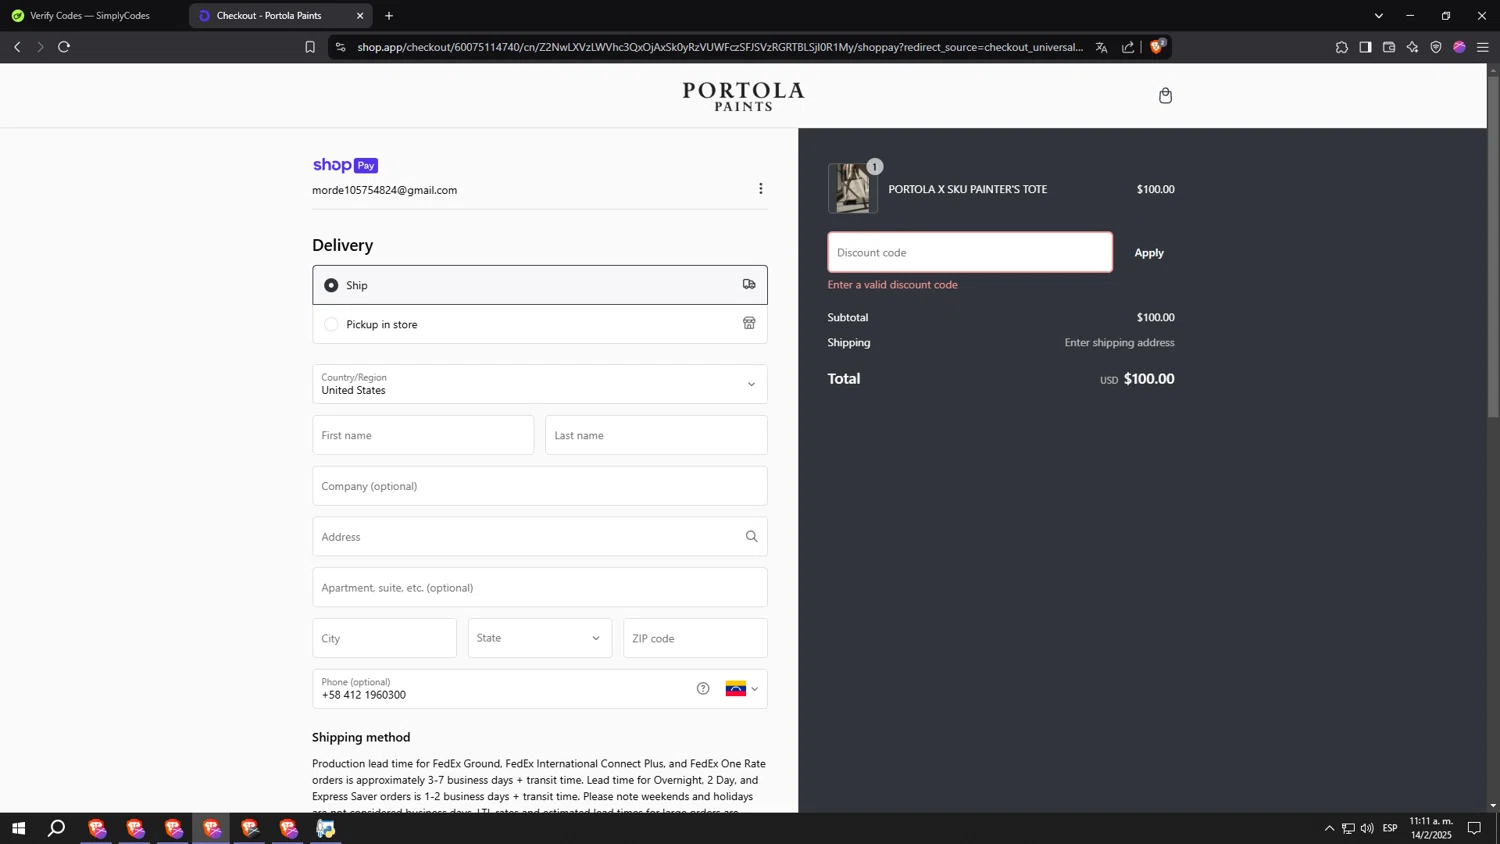Focus the Discount code field
Viewport: 1500px width, 844px height.
pyautogui.click(x=970, y=252)
